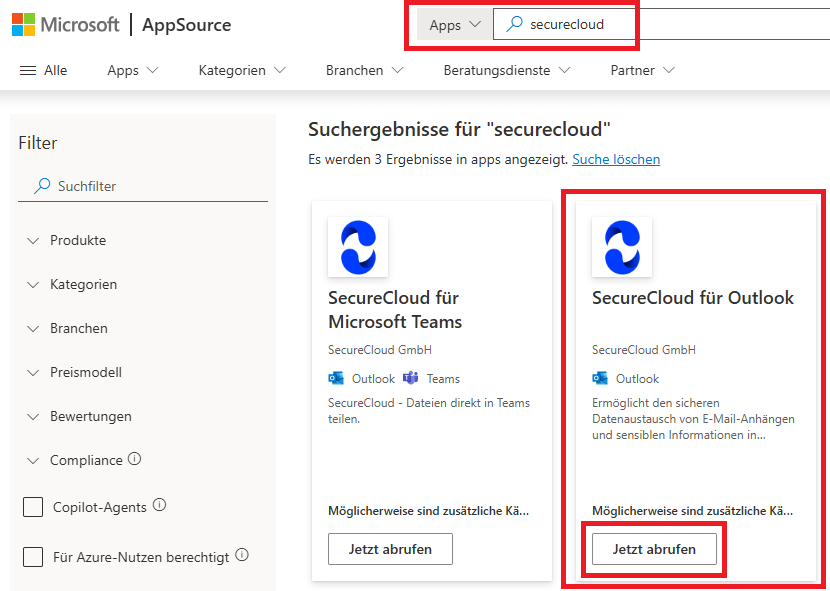830x591 pixels.
Task: Click the SecureCloud für Outlook logo
Action: pos(622,247)
